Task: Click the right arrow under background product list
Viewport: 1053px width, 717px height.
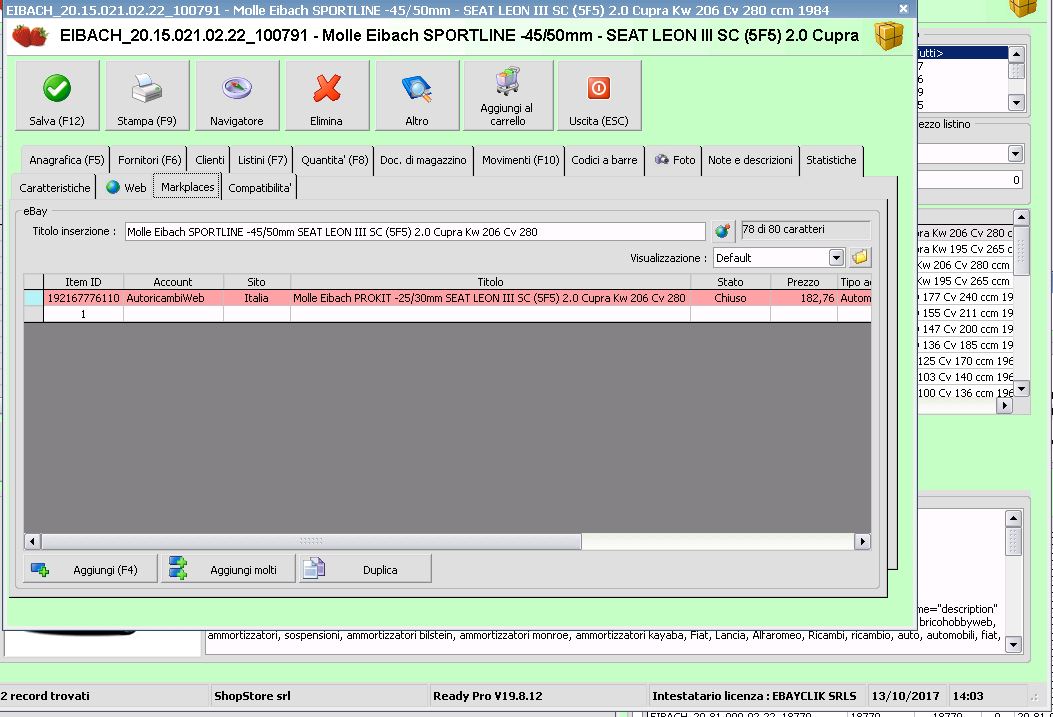Action: pos(1005,405)
